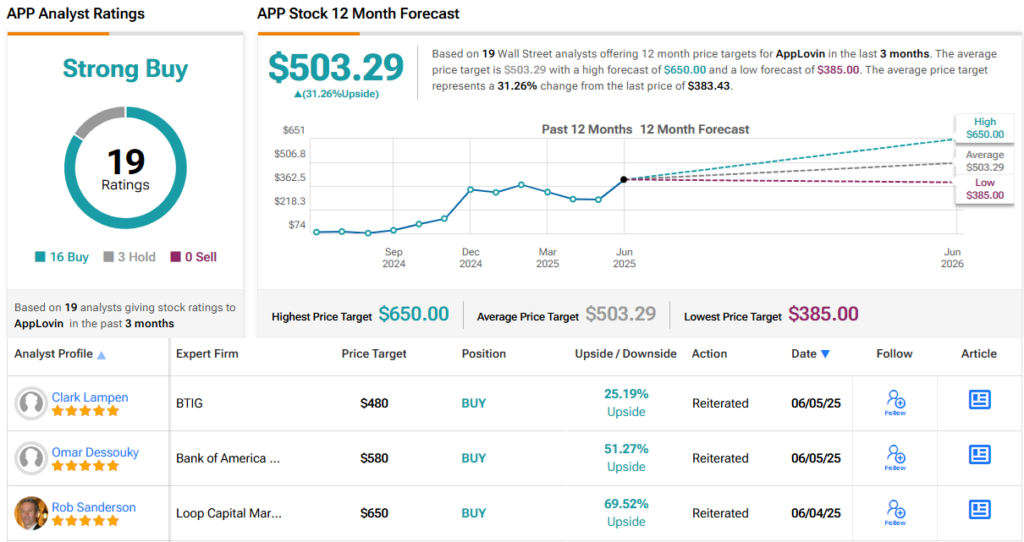Screen dimensions: 1024x542
Task: Click the APP Analyst Ratings section title
Action: [x=76, y=13]
